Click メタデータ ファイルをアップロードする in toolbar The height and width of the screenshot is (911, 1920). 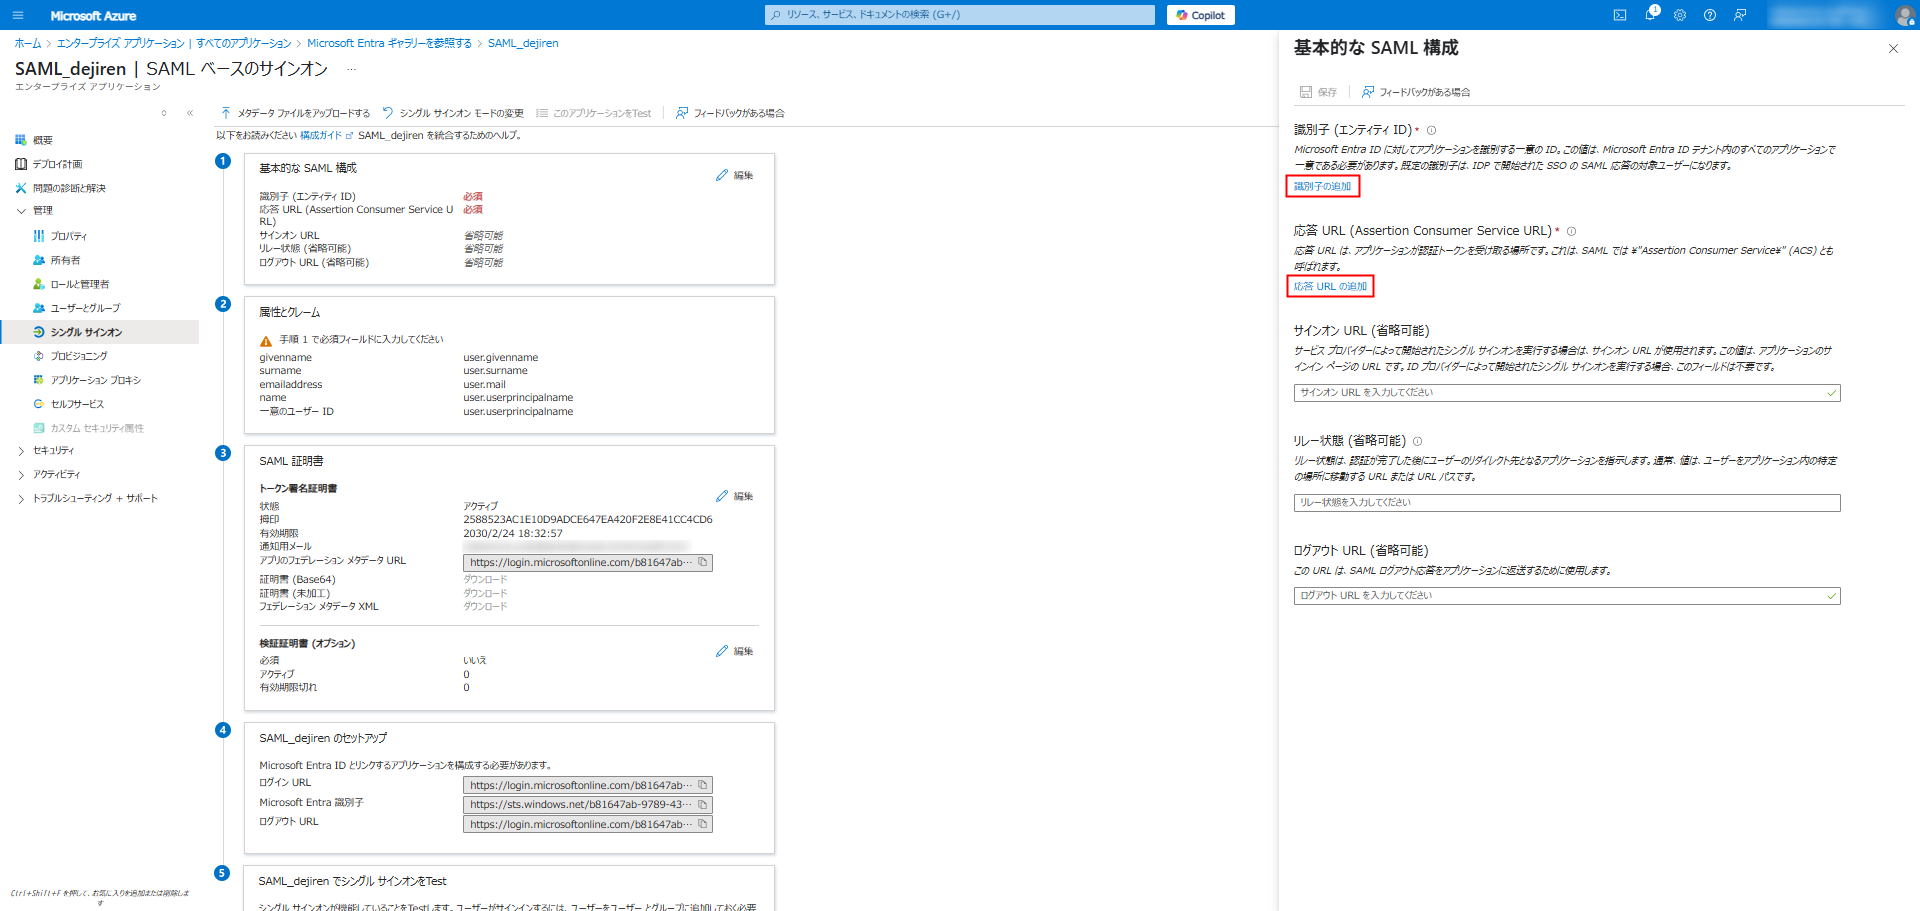point(295,113)
